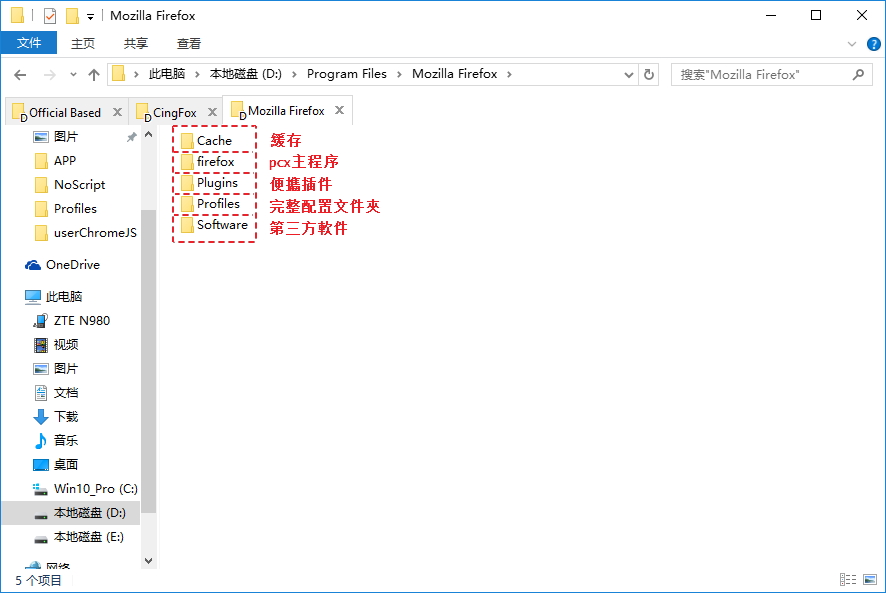The height and width of the screenshot is (593, 886).
Task: Expand the address bar history dropdown
Action: 628,75
